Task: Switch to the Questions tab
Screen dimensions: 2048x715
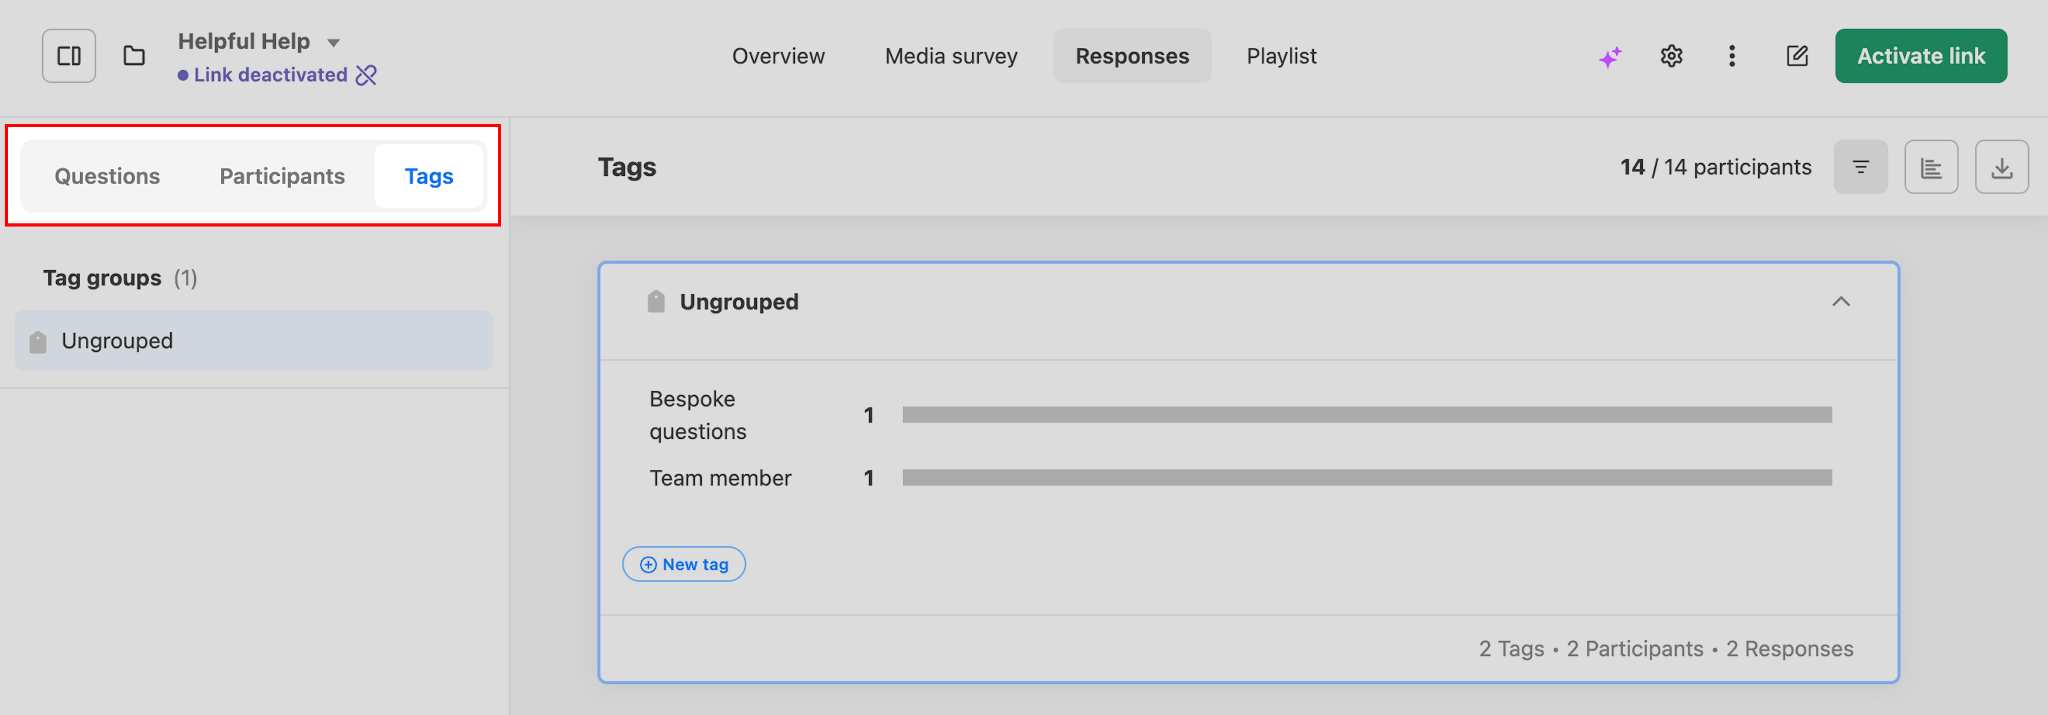Action: coord(107,176)
